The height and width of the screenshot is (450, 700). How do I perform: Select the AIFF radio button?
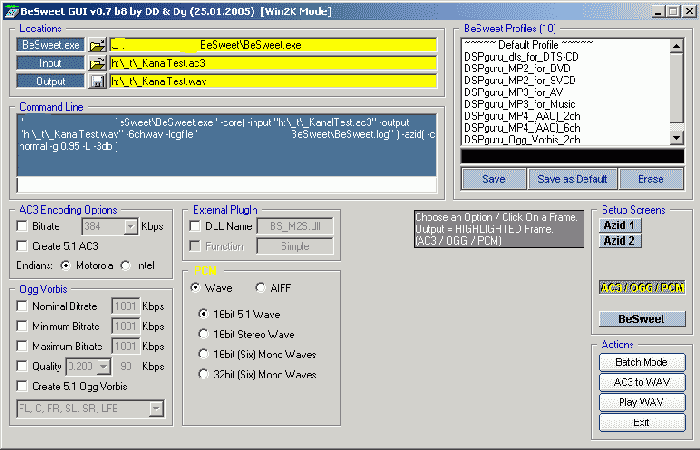pyautogui.click(x=260, y=288)
